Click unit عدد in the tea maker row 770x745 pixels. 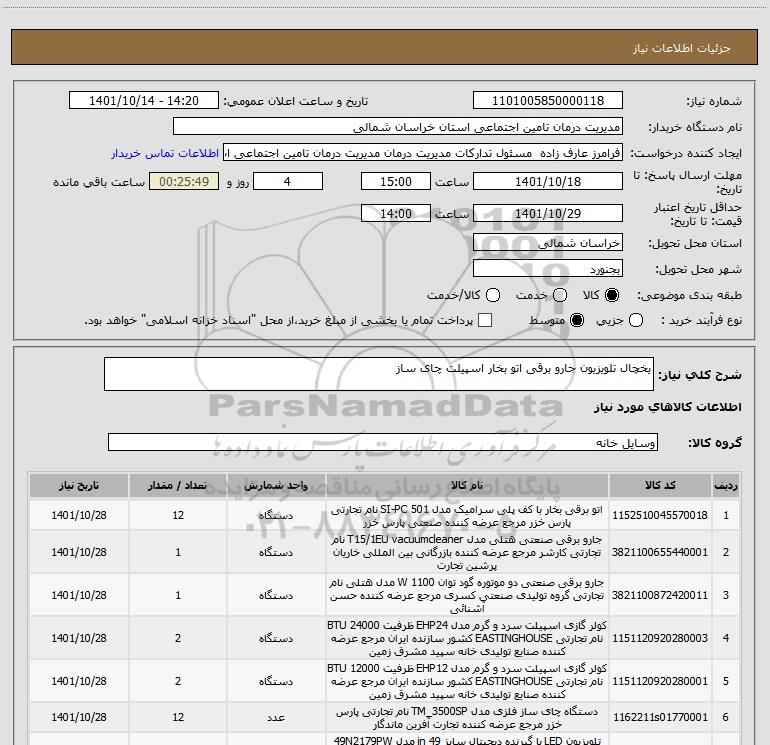tap(276, 717)
